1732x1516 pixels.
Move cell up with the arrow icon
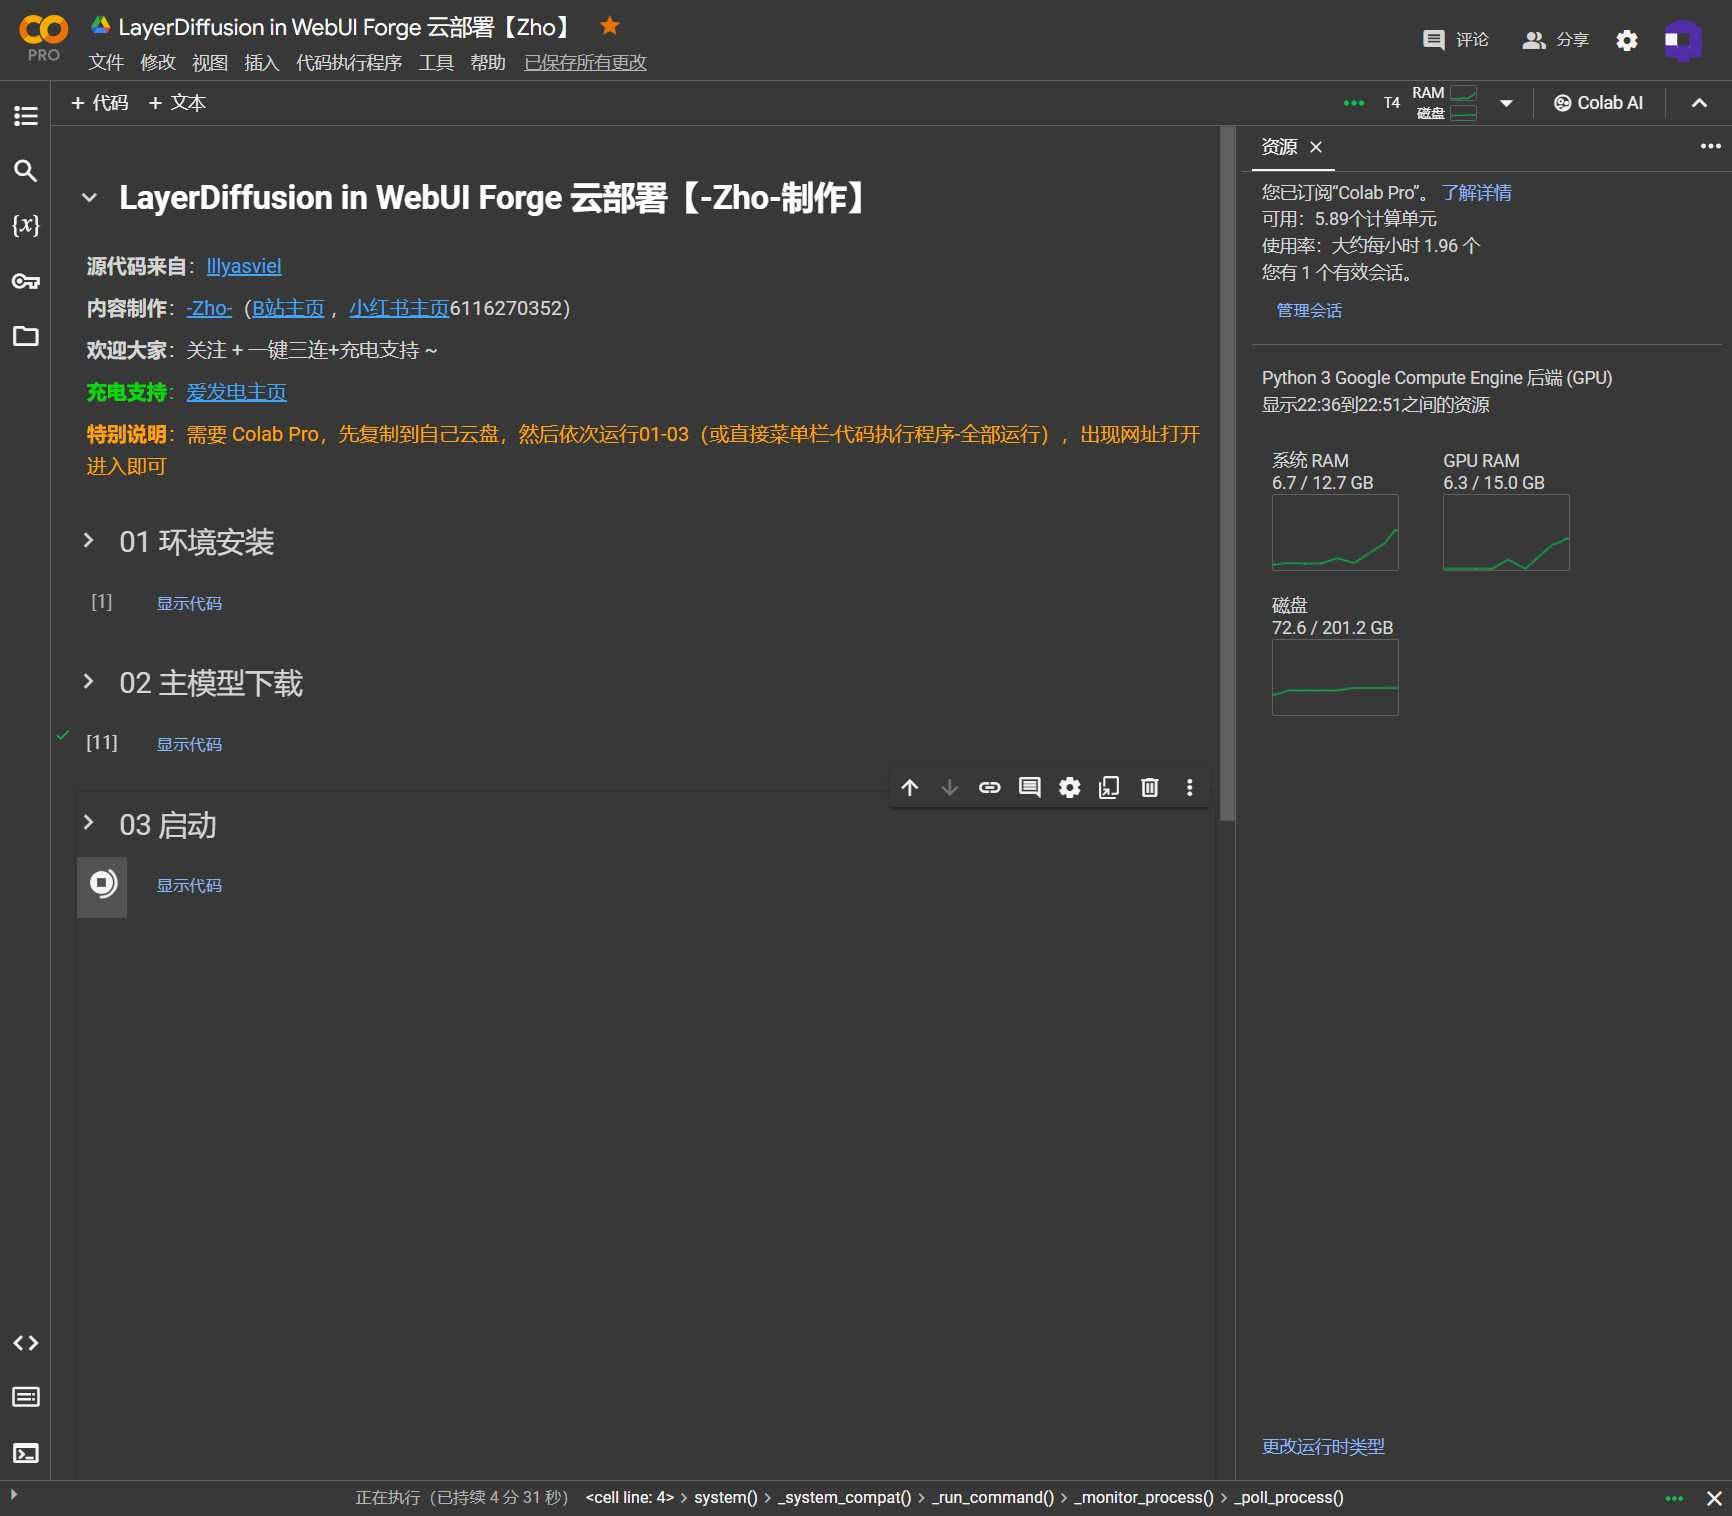(910, 788)
